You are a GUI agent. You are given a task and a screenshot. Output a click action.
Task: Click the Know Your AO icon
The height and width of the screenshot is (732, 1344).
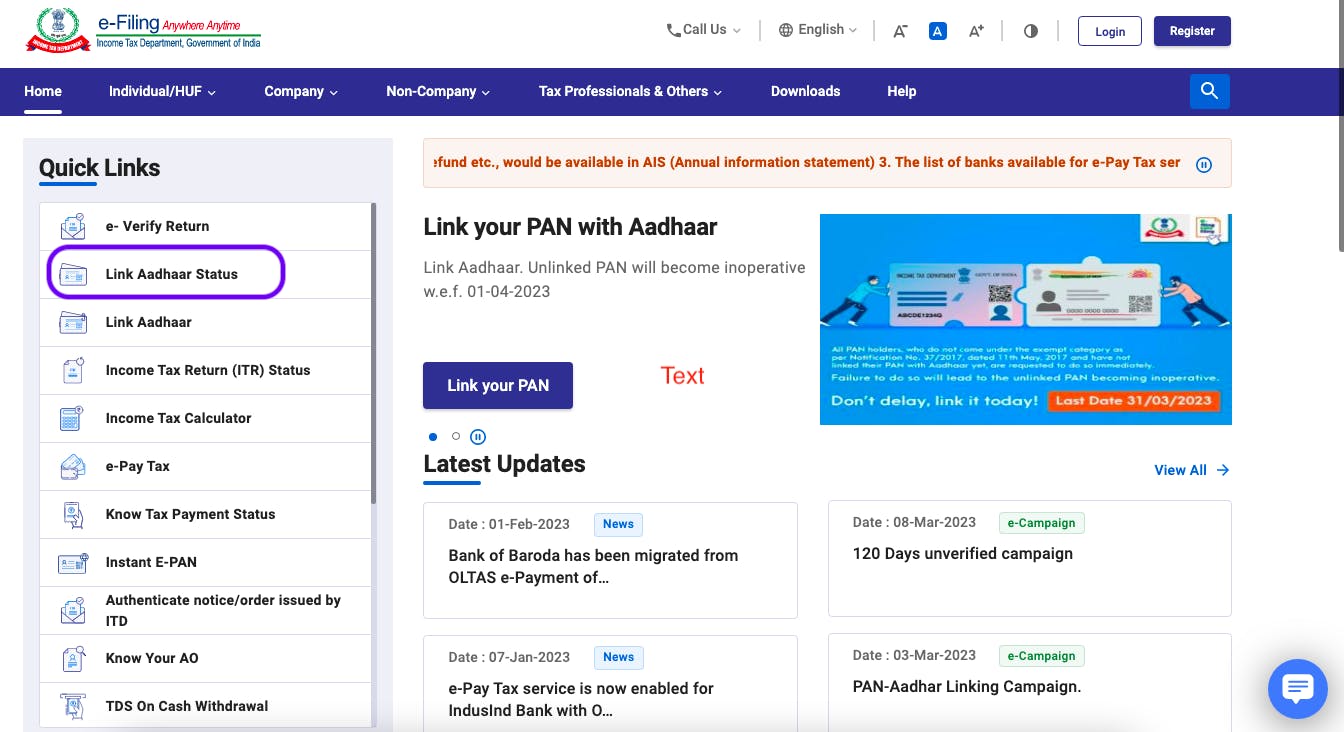point(73,658)
